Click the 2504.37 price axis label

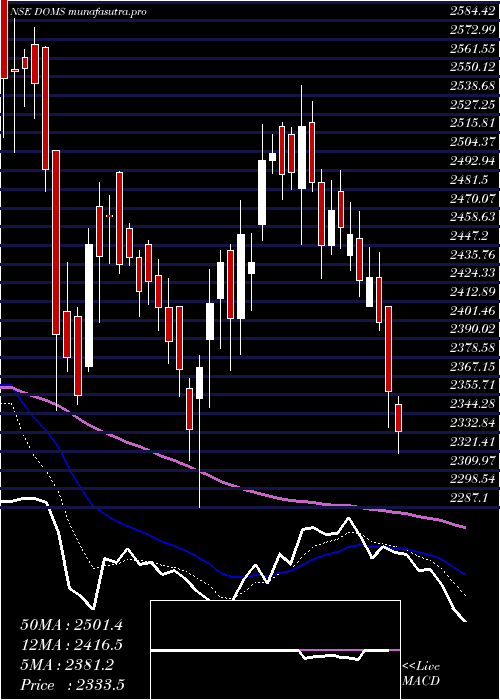coord(472,142)
